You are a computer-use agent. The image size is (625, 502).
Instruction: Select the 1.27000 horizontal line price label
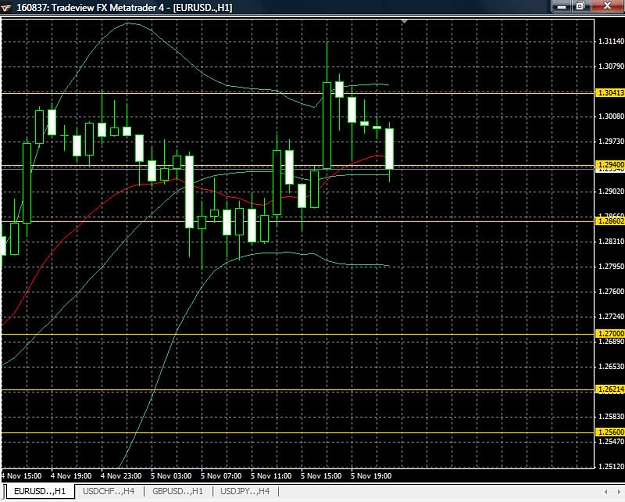[x=610, y=333]
